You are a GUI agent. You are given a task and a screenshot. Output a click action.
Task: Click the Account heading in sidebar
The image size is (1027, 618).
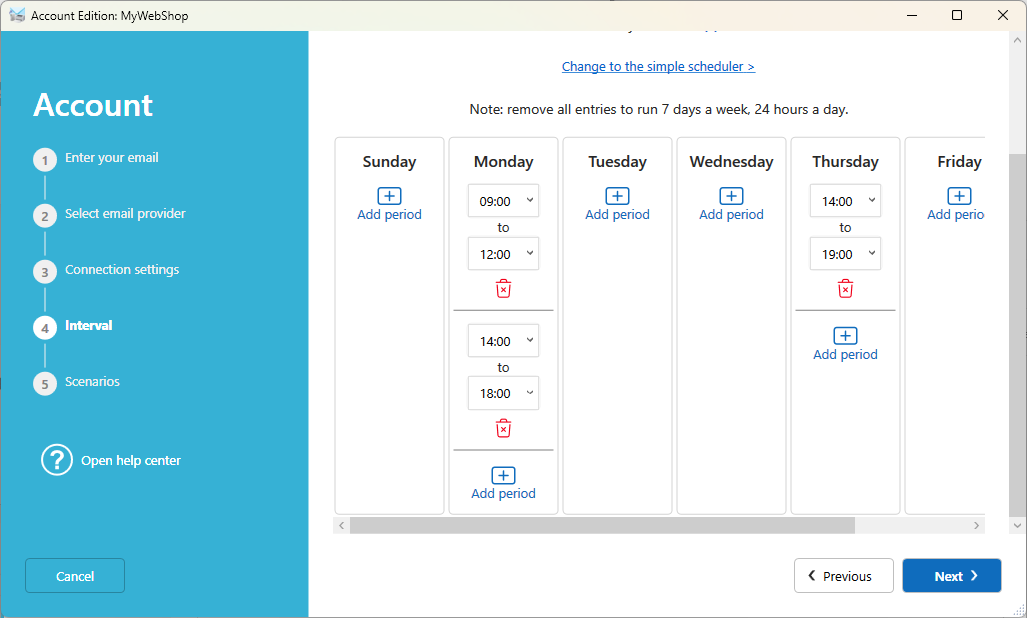93,105
